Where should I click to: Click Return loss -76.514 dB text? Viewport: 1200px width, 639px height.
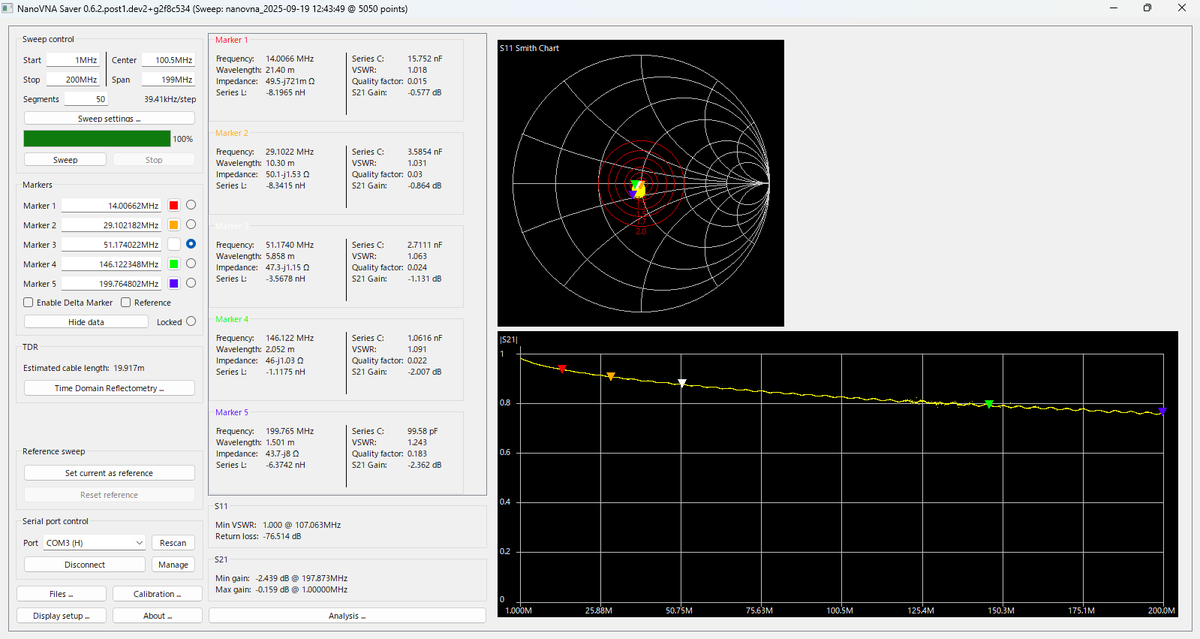click(259, 536)
